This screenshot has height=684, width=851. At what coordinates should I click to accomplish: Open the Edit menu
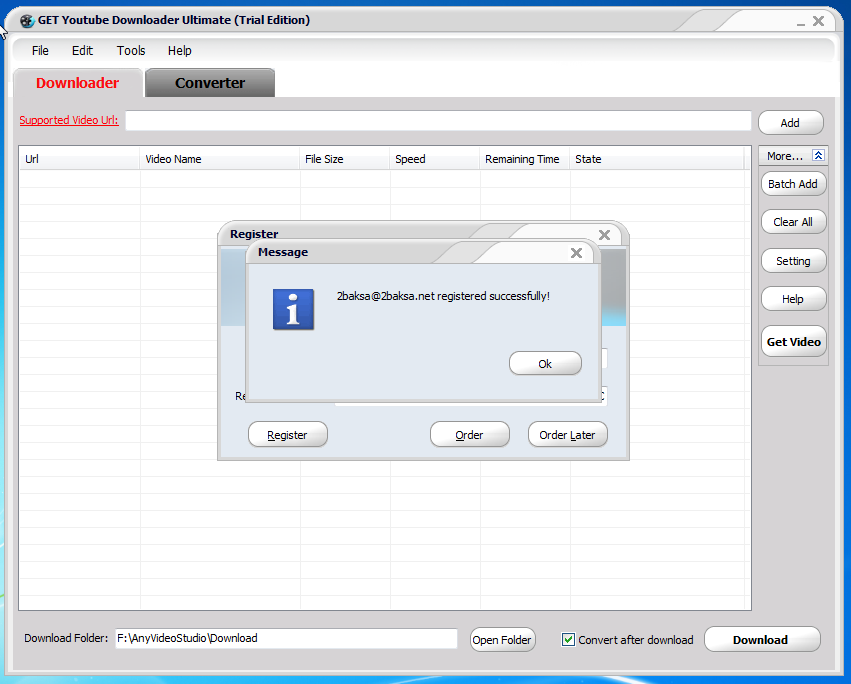[x=82, y=50]
